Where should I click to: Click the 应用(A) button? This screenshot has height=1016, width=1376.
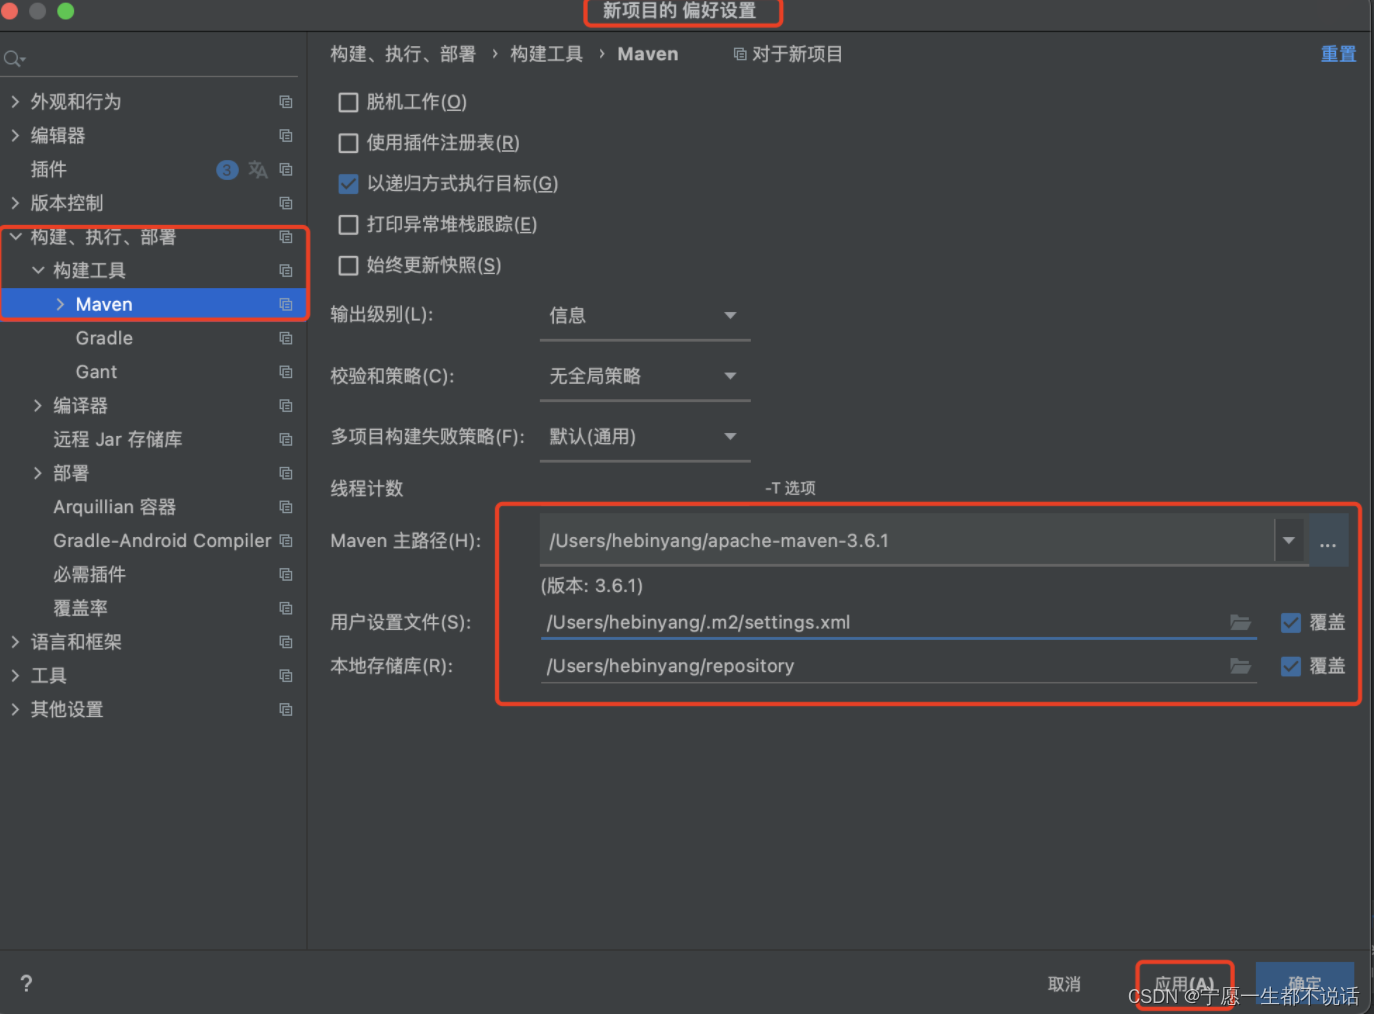tap(1185, 985)
